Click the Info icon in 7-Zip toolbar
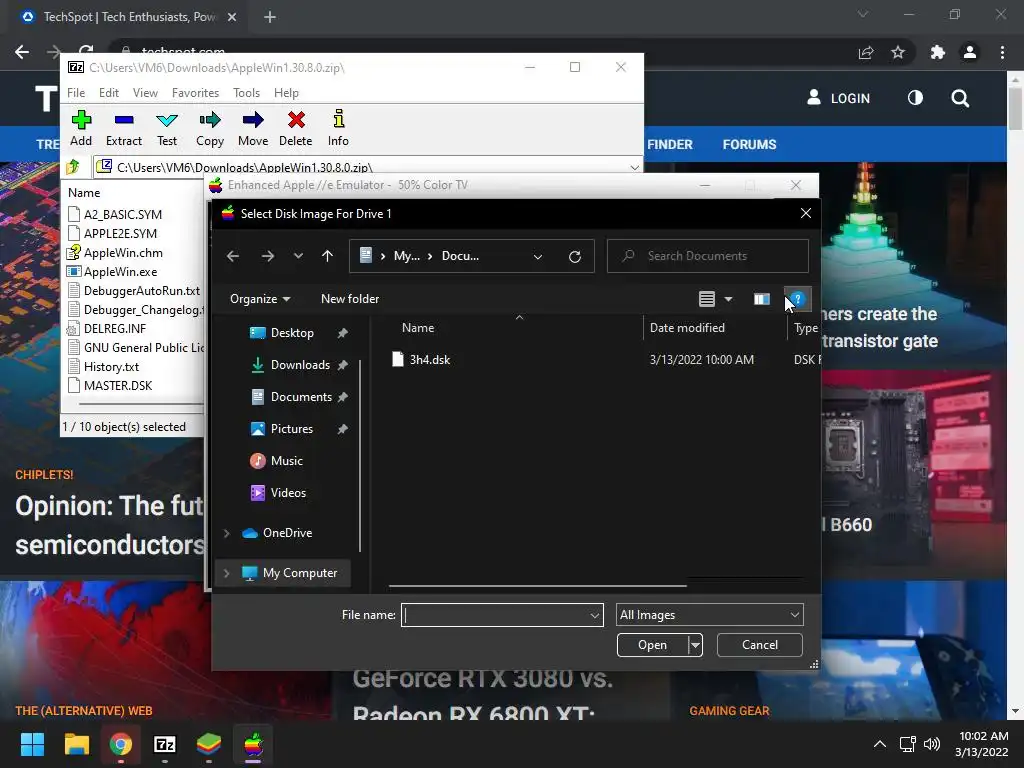The width and height of the screenshot is (1024, 768). pos(338,119)
